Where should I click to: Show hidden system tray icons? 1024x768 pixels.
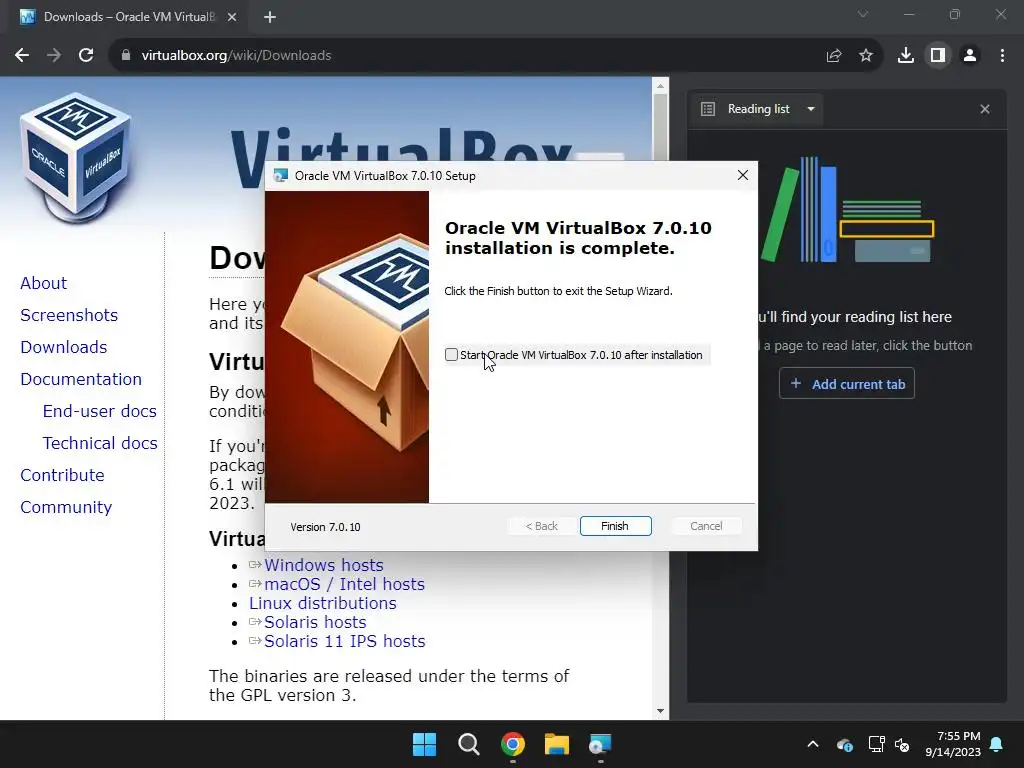click(x=813, y=744)
